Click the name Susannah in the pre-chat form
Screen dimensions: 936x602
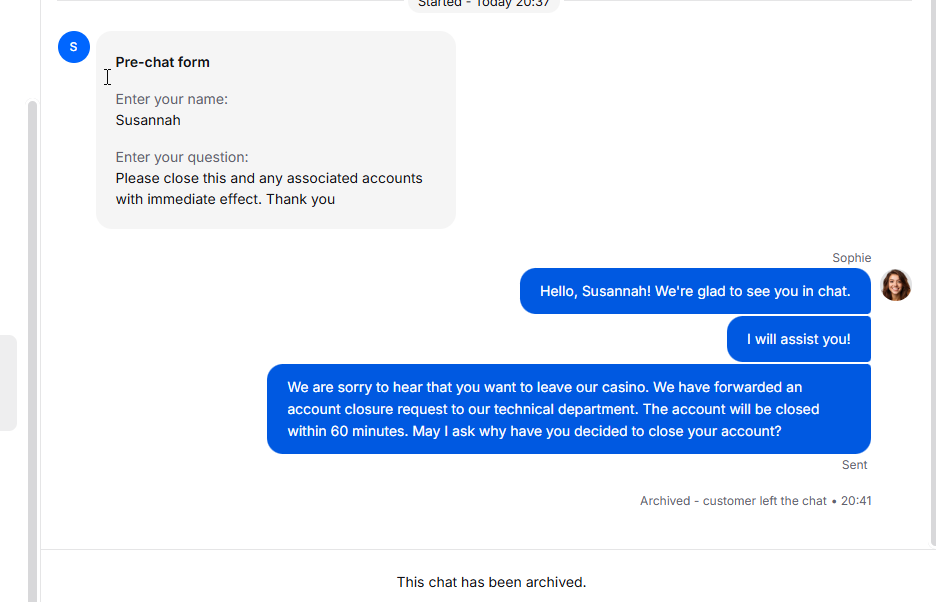point(148,120)
